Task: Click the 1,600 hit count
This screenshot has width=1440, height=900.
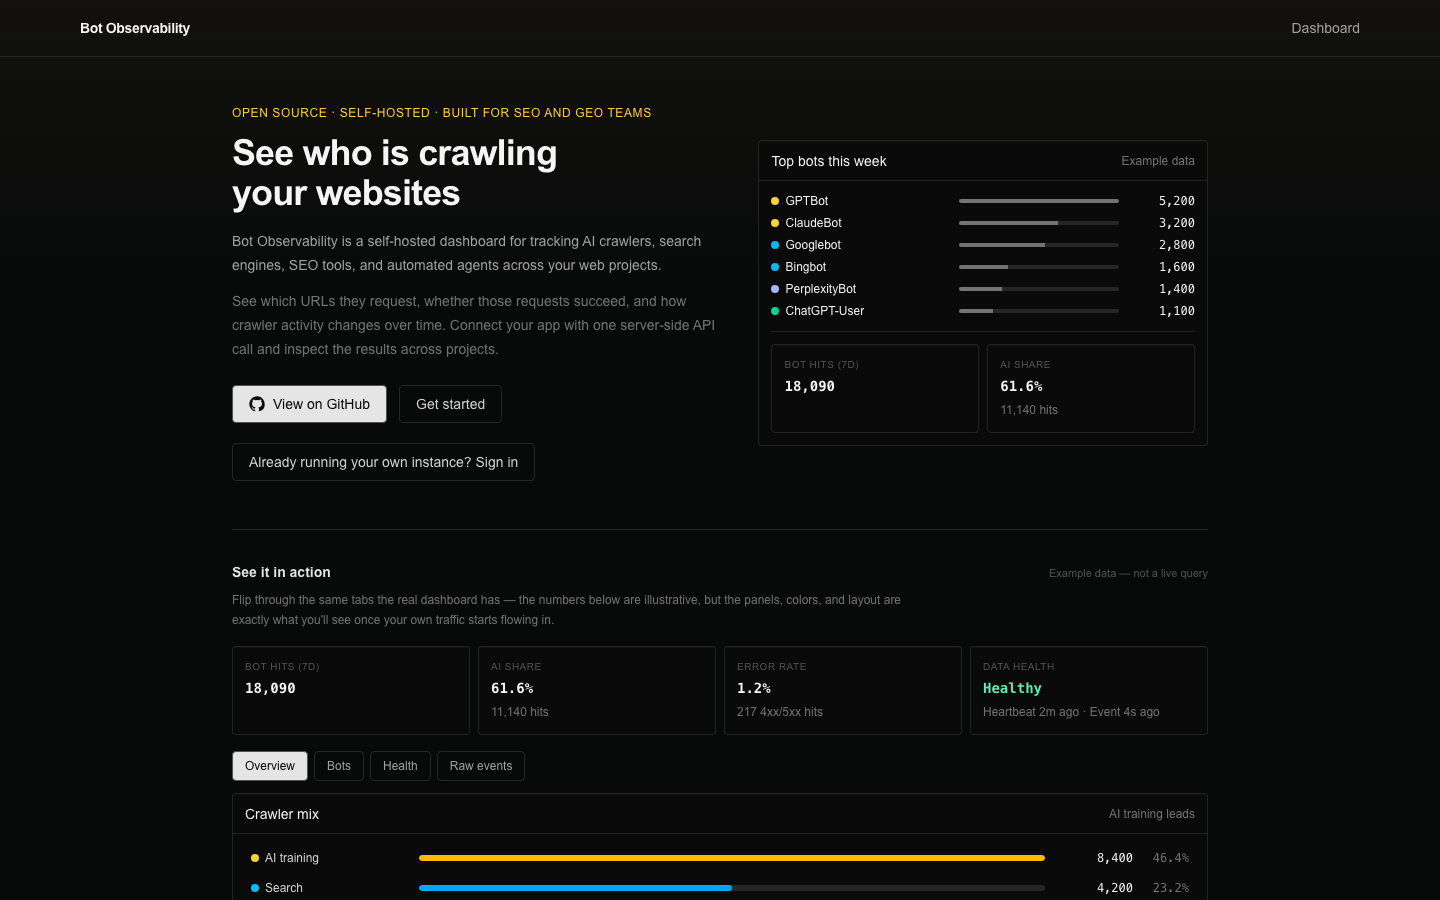Action: click(x=1177, y=267)
